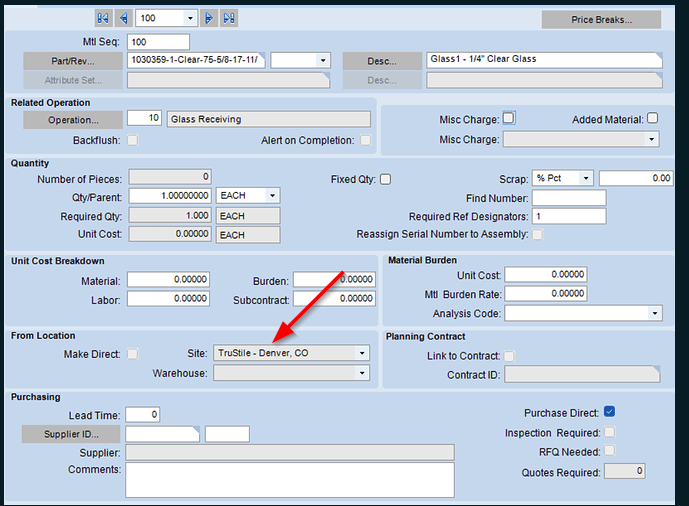This screenshot has width=689, height=506.
Task: Open Part/Rev search button
Action: 73,60
